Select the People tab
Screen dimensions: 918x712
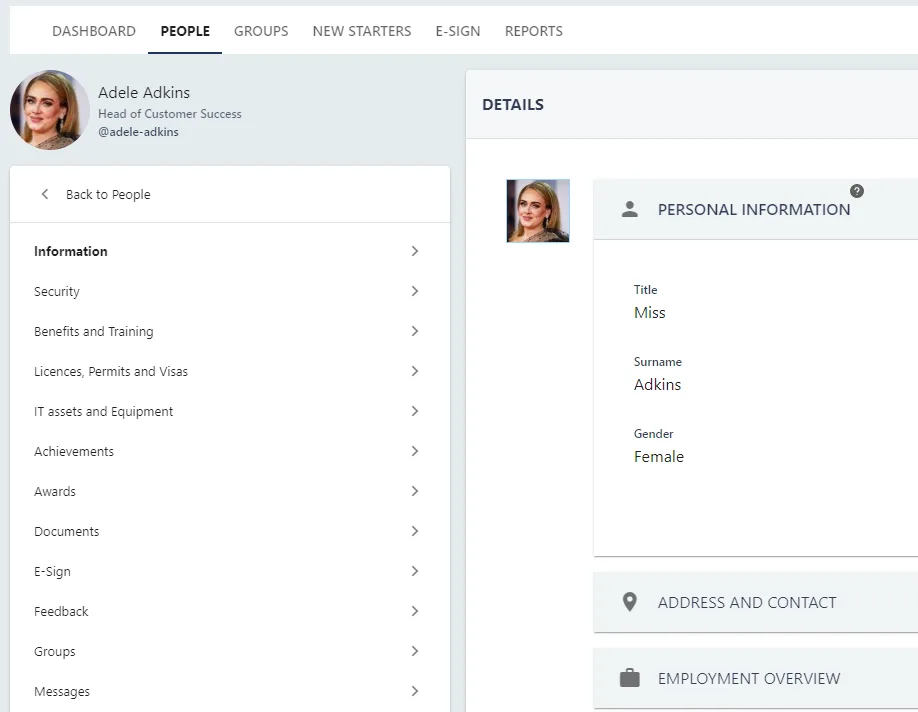(x=185, y=31)
